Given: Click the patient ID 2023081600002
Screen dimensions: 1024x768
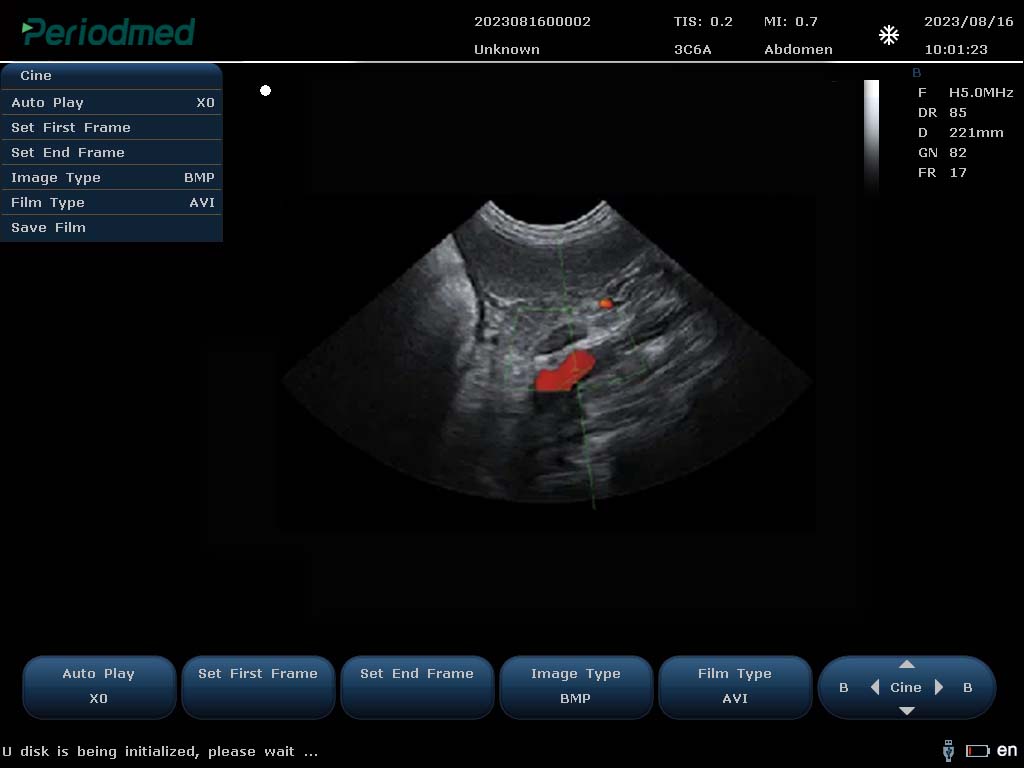Looking at the screenshot, I should pos(532,22).
